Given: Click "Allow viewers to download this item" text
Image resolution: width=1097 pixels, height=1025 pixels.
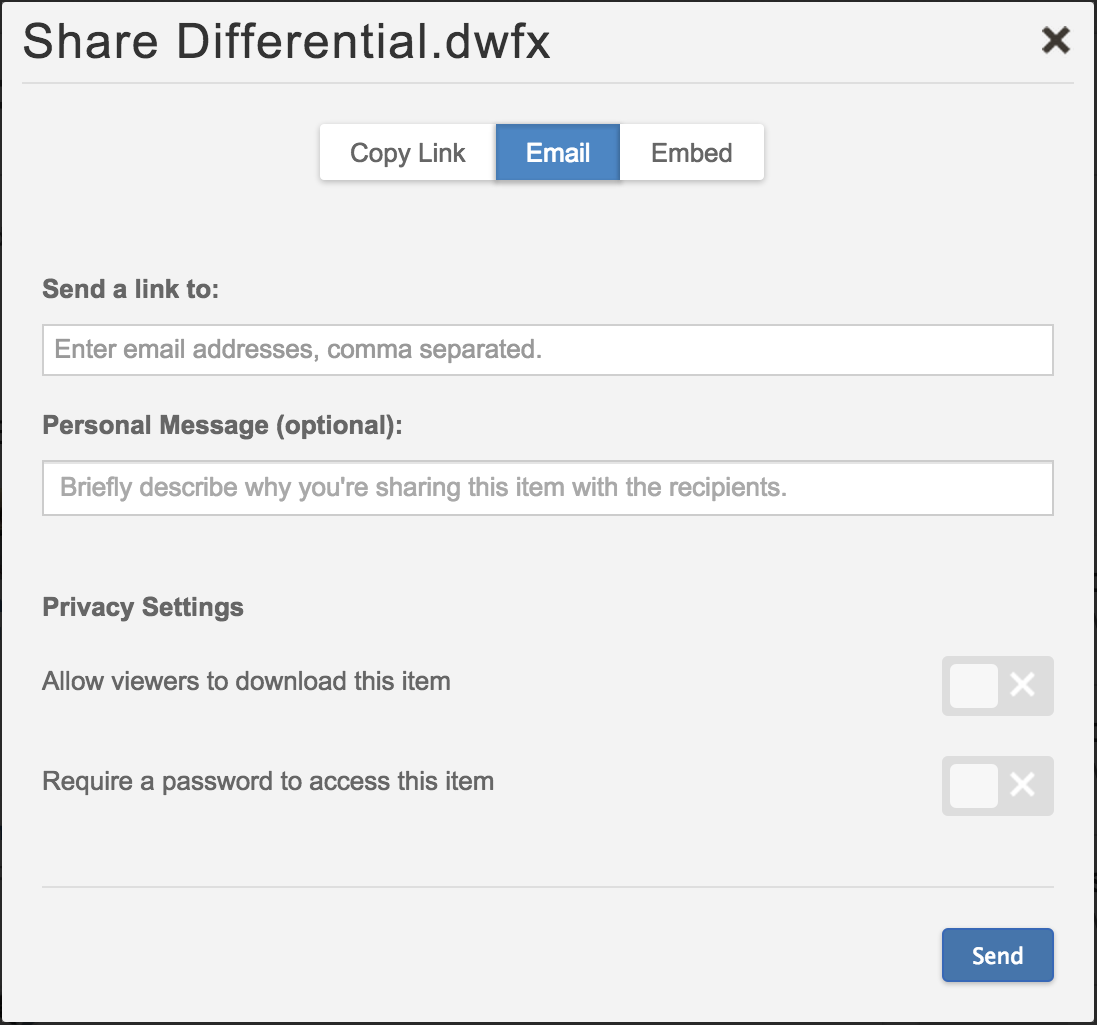Looking at the screenshot, I should tap(246, 682).
